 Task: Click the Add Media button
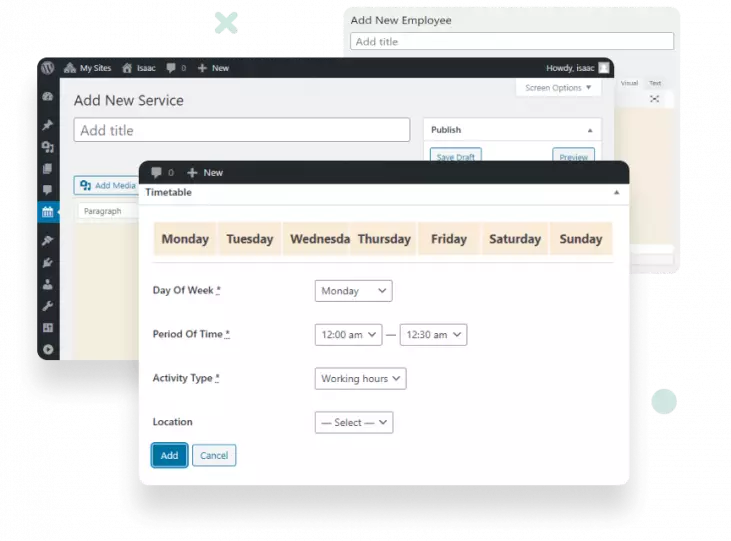(x=107, y=186)
